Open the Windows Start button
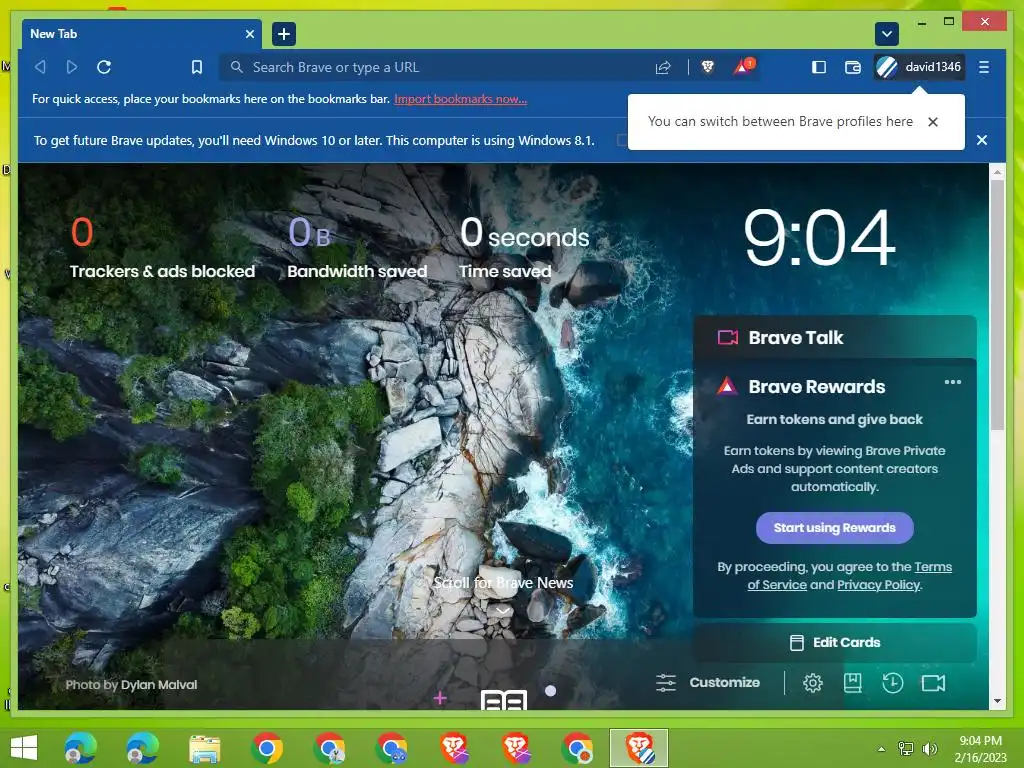 tap(24, 748)
